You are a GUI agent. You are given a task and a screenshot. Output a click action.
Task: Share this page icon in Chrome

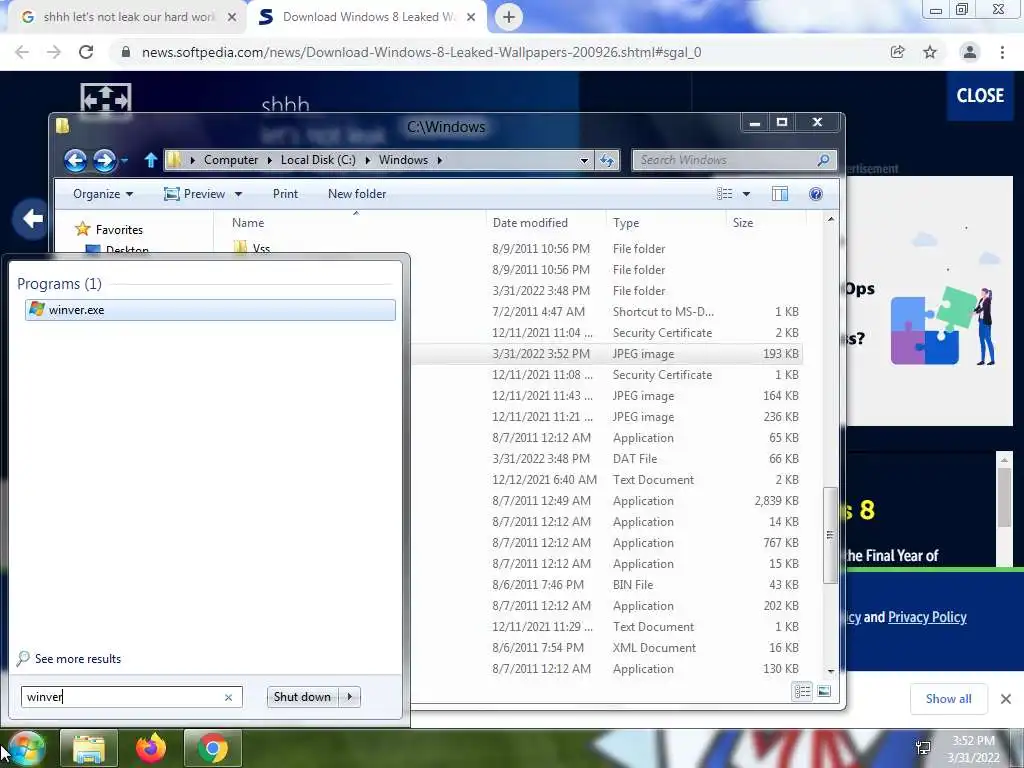897,52
